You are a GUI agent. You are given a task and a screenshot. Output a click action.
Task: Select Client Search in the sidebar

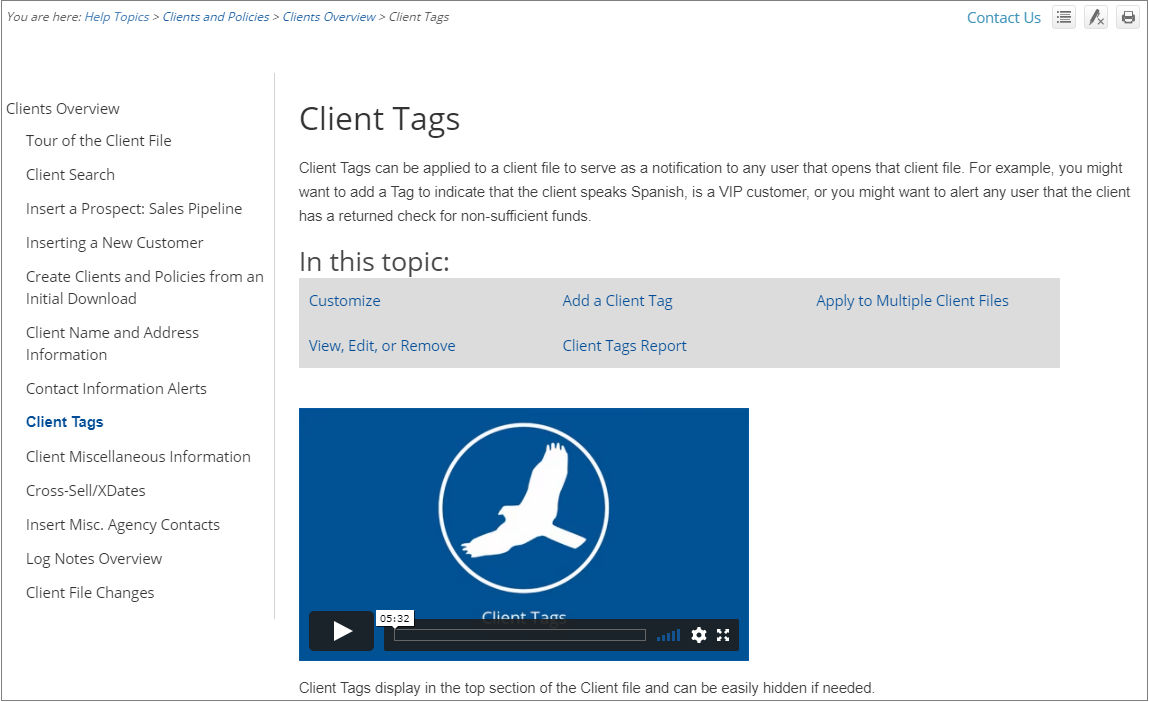[x=70, y=174]
